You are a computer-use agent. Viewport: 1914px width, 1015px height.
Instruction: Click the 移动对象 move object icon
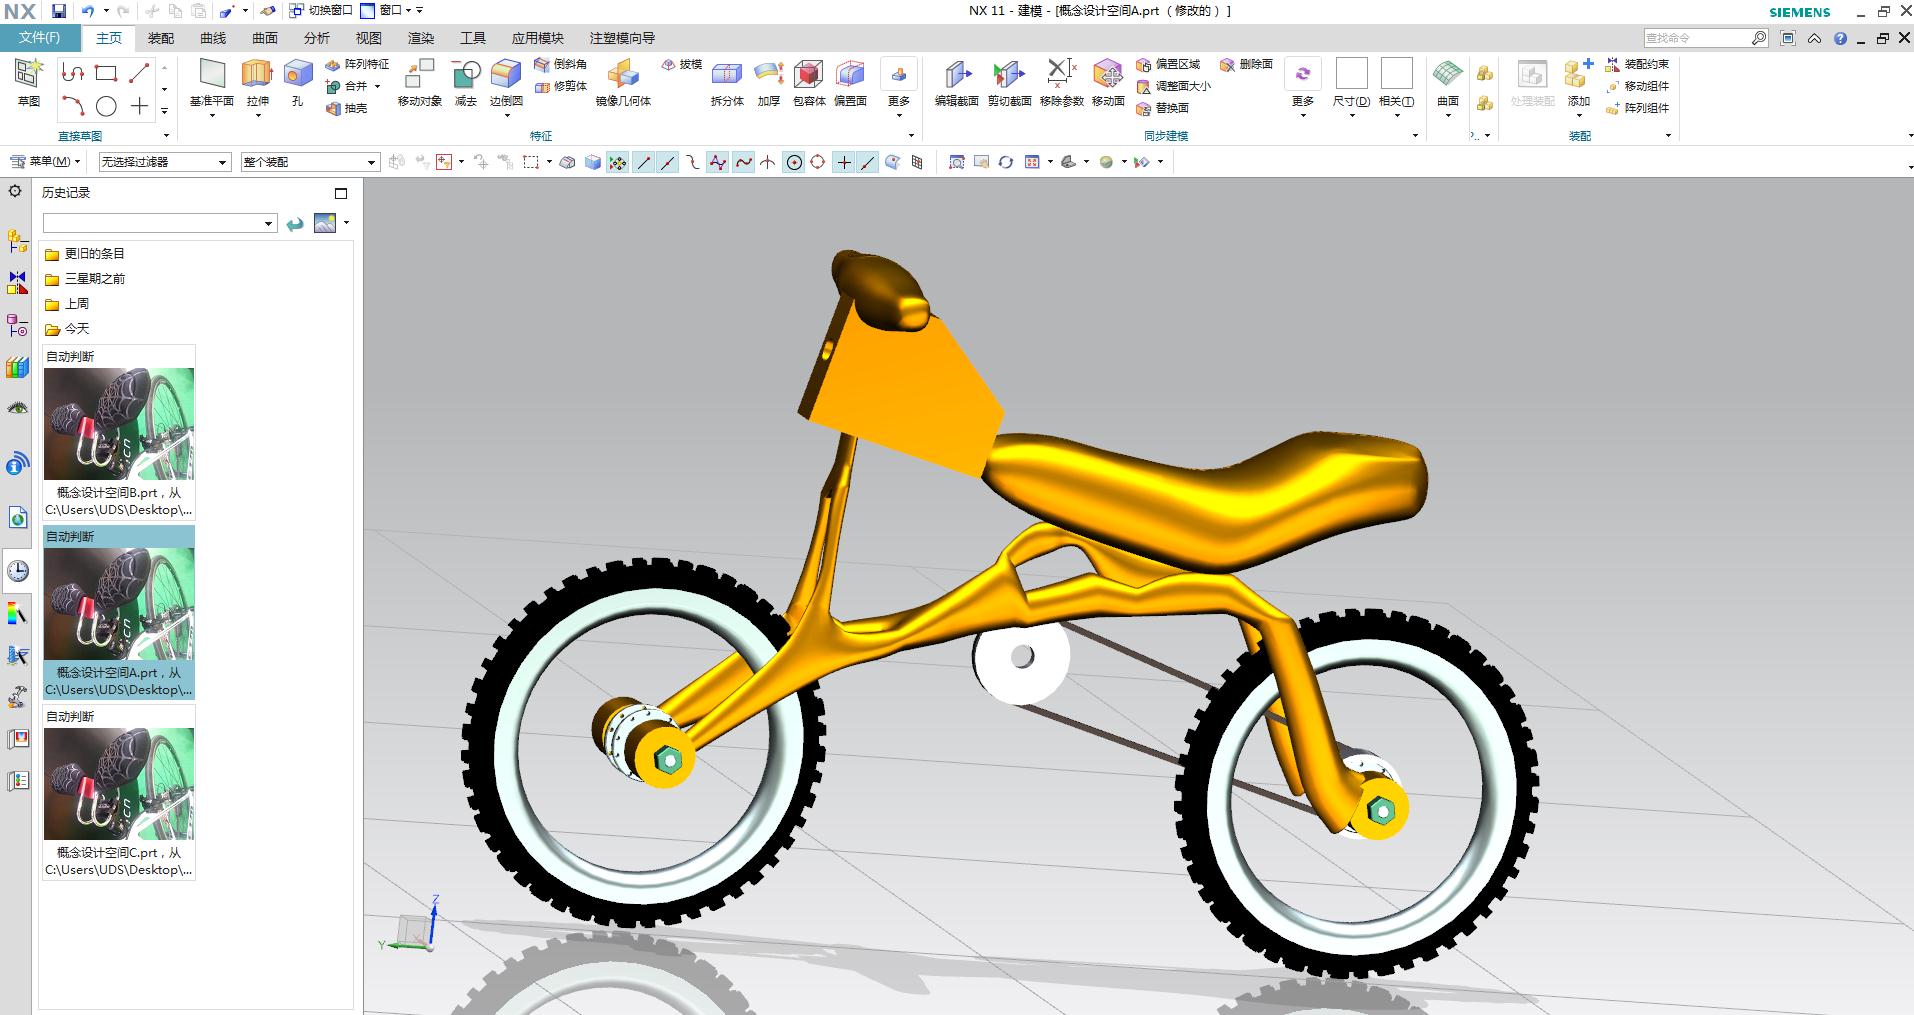pyautogui.click(x=419, y=73)
